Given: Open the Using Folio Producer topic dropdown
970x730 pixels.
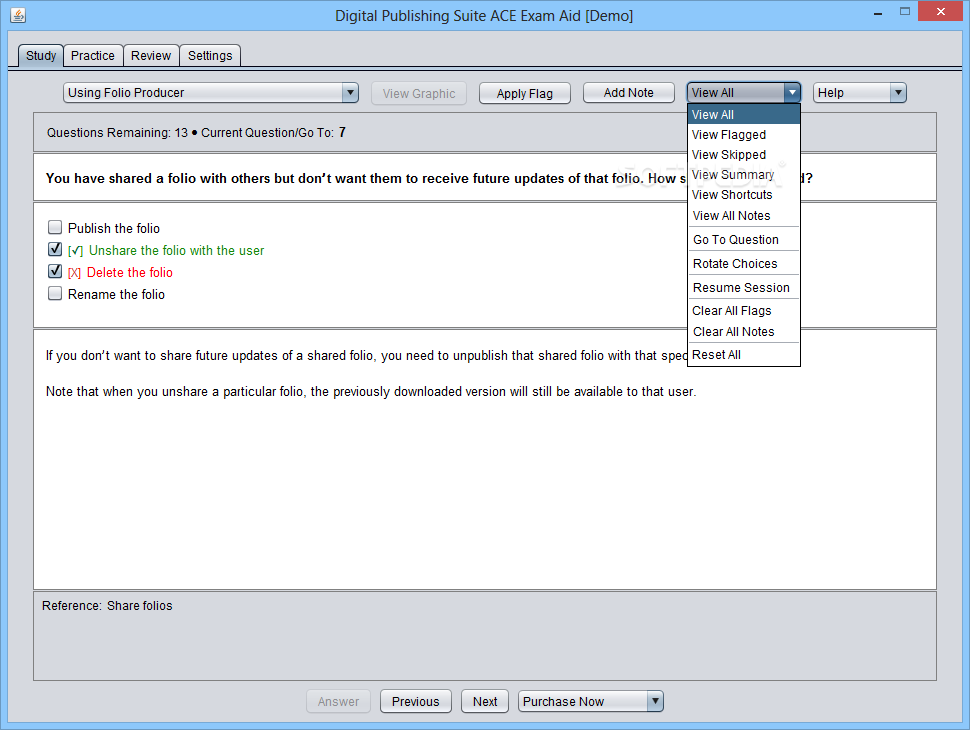Looking at the screenshot, I should (x=211, y=93).
